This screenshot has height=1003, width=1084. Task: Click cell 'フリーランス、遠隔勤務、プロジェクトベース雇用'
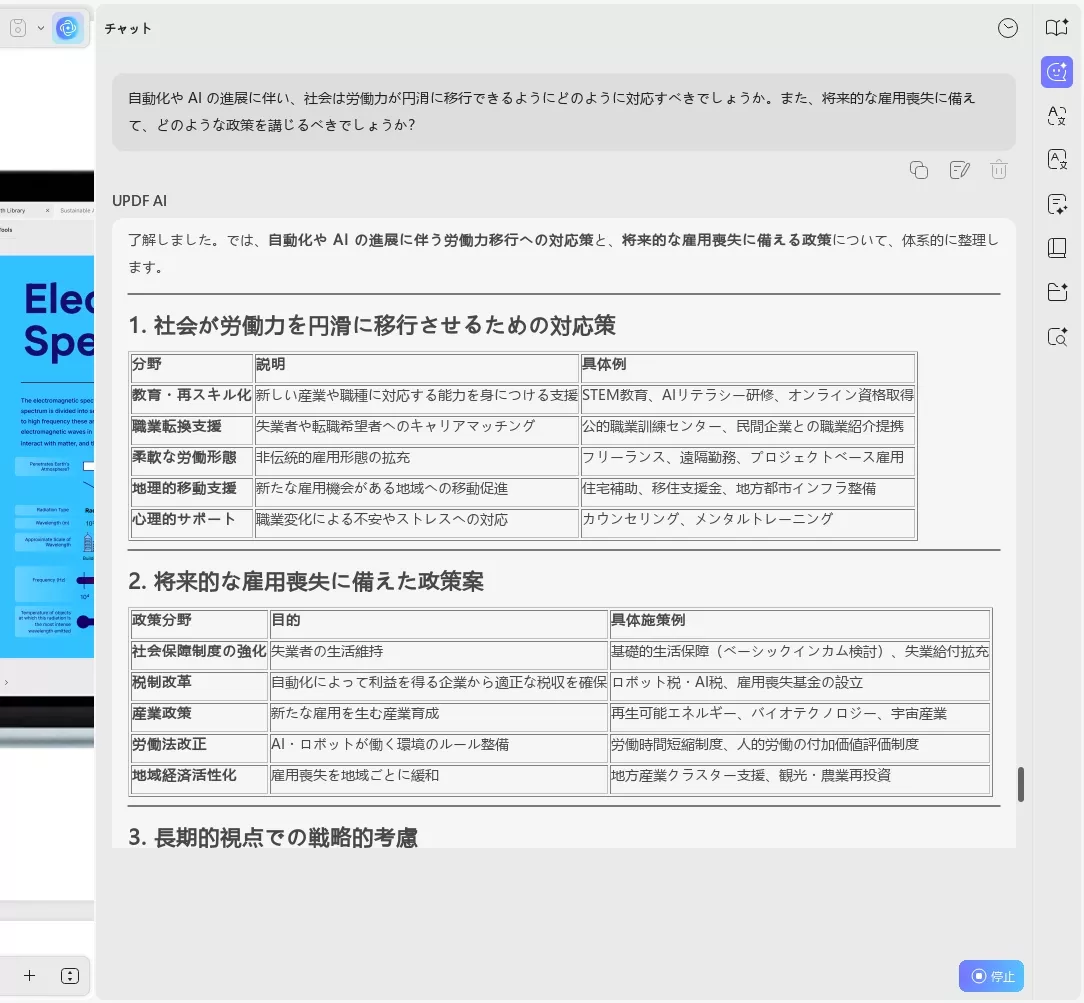748,460
